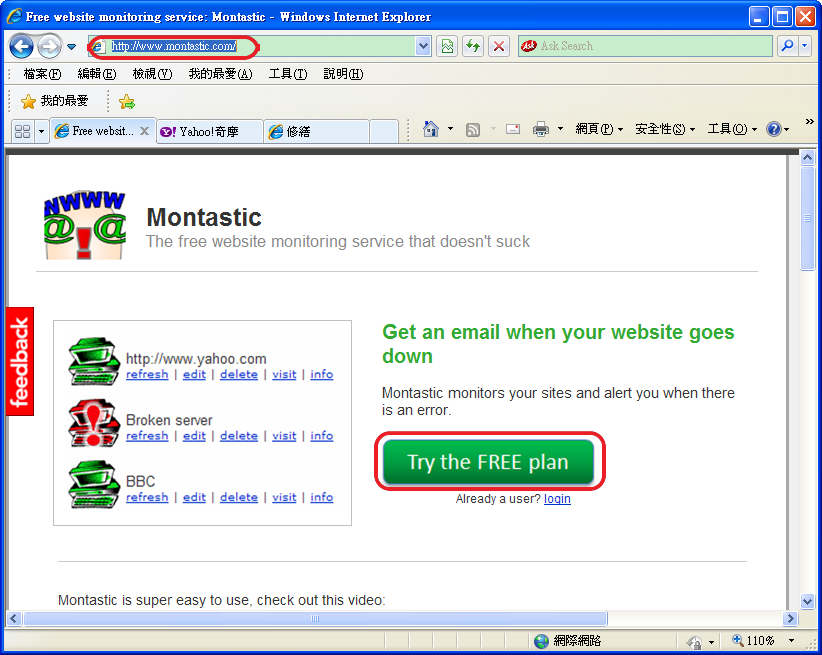The width and height of the screenshot is (822, 655).
Task: Open the 我的最愛(A) menu
Action: [220, 74]
